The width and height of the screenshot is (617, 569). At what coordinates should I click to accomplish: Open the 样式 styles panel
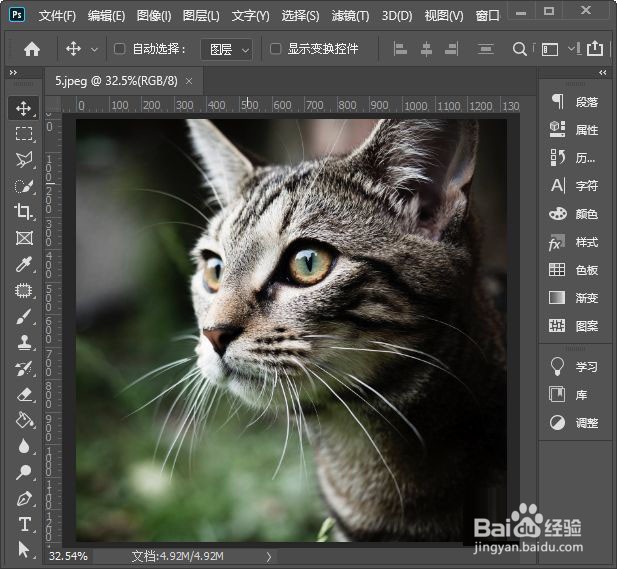pos(574,242)
